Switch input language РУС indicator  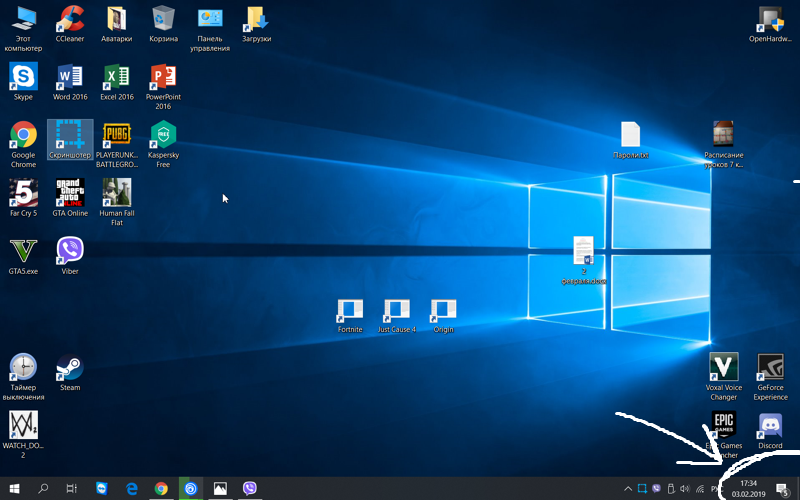[x=716, y=489]
